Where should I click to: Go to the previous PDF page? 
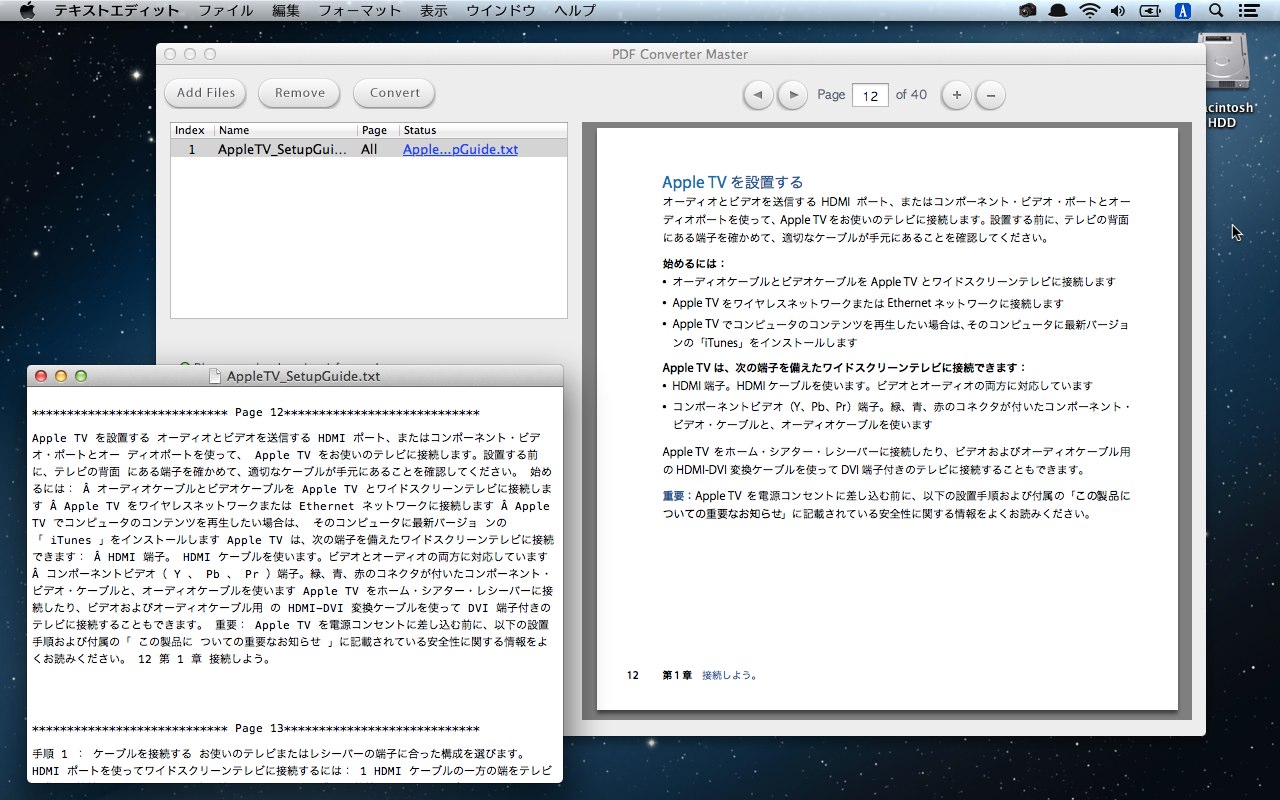(x=758, y=95)
